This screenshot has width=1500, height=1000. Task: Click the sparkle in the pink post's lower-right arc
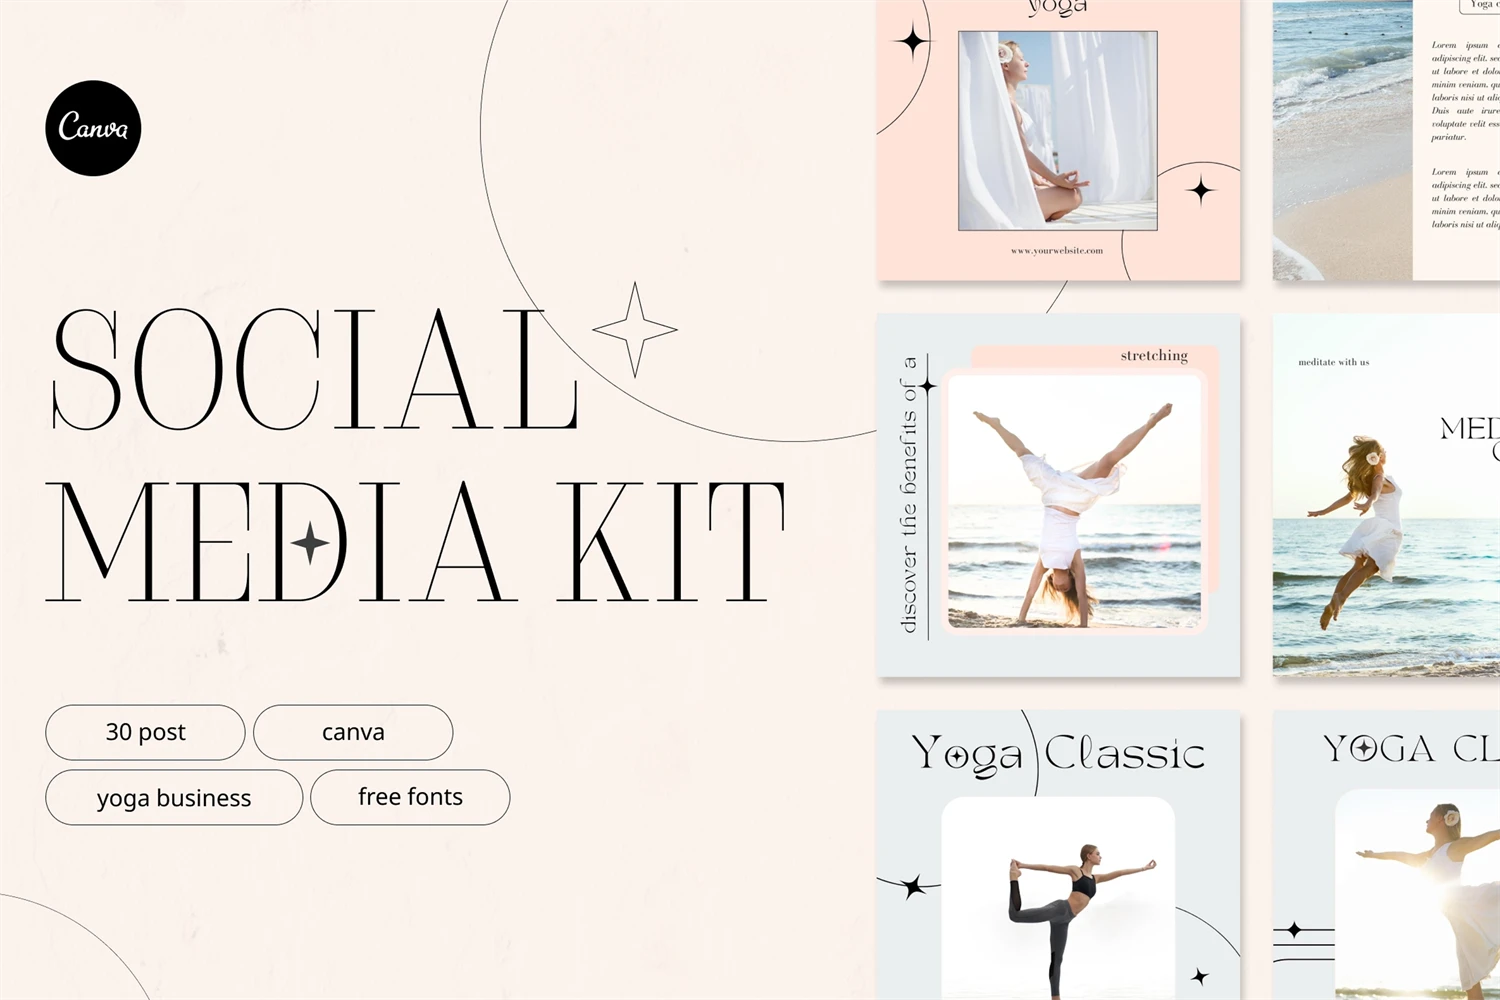1201,190
